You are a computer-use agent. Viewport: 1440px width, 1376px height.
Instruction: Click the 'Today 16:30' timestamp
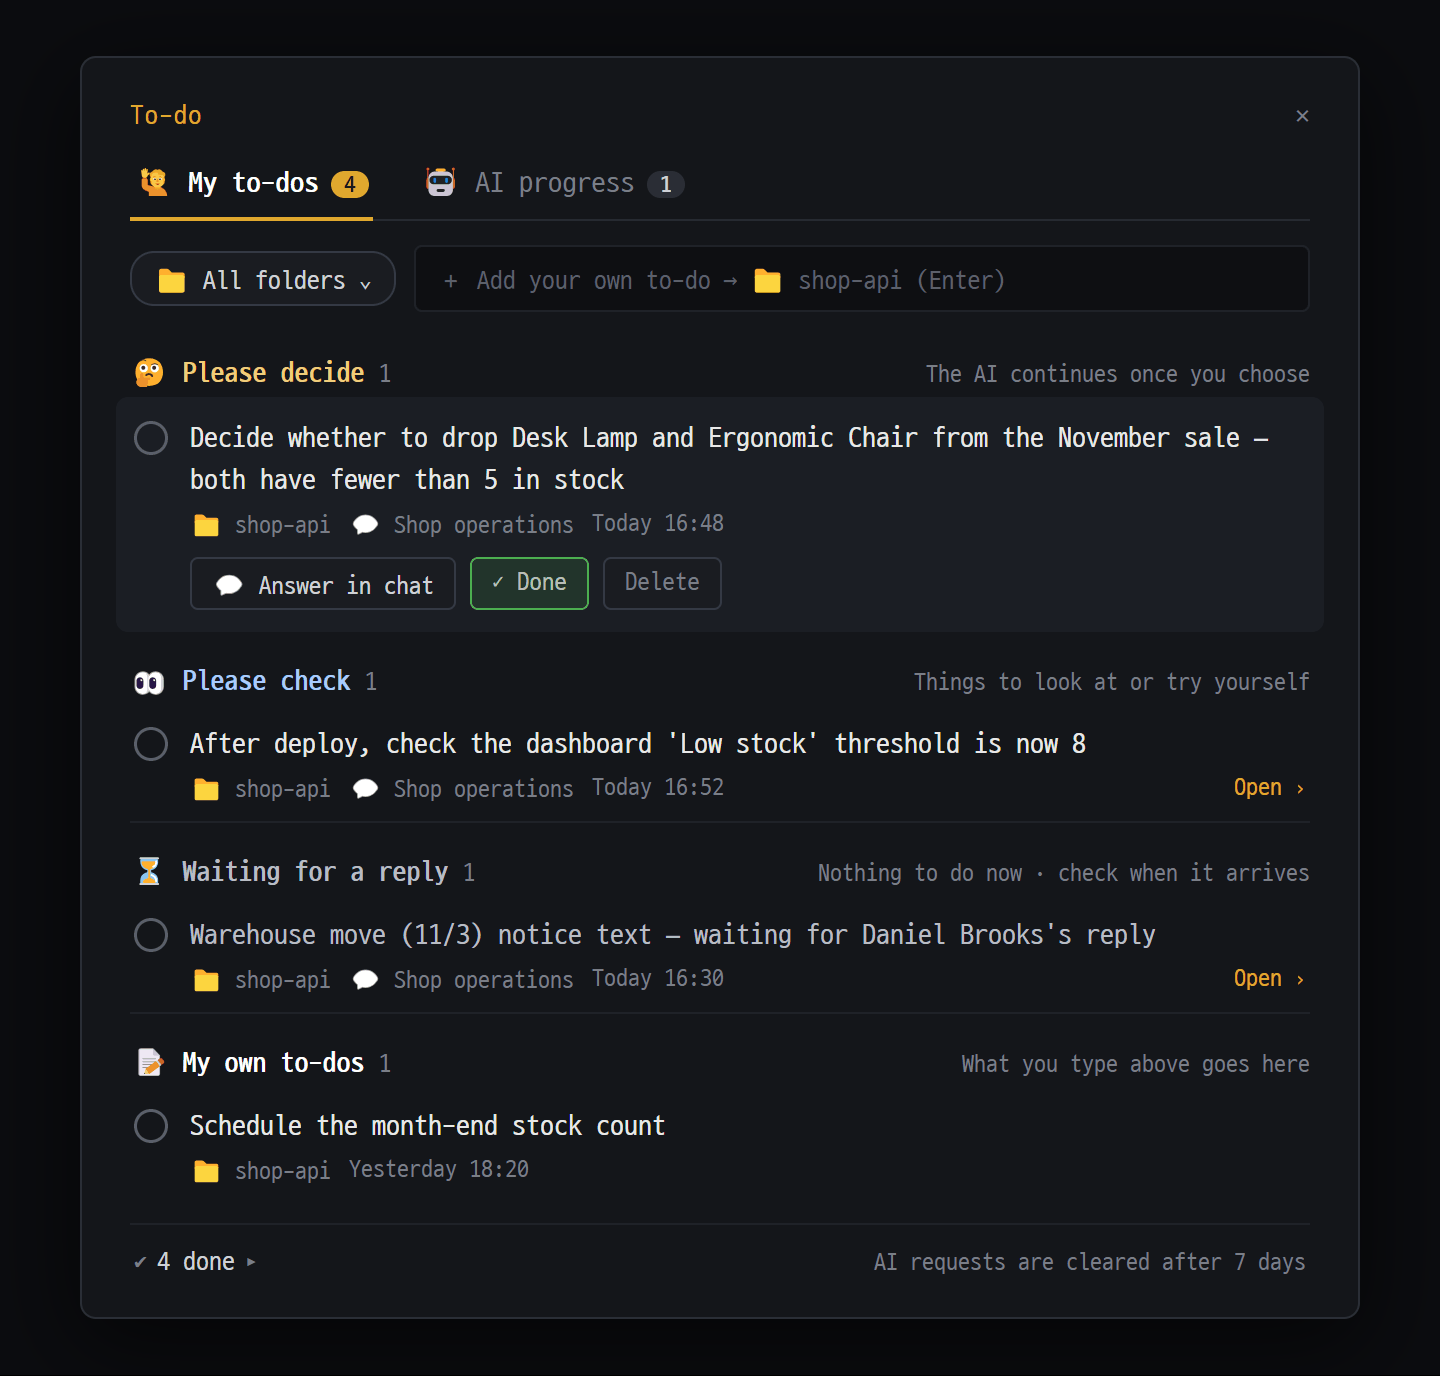tap(658, 979)
